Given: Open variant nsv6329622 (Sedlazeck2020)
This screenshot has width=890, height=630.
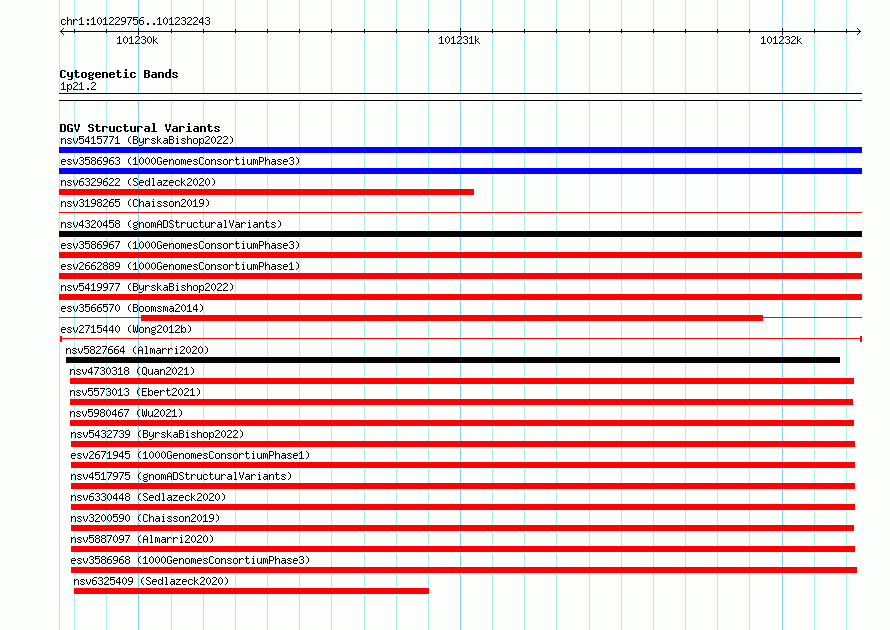Looking at the screenshot, I should (x=138, y=182).
